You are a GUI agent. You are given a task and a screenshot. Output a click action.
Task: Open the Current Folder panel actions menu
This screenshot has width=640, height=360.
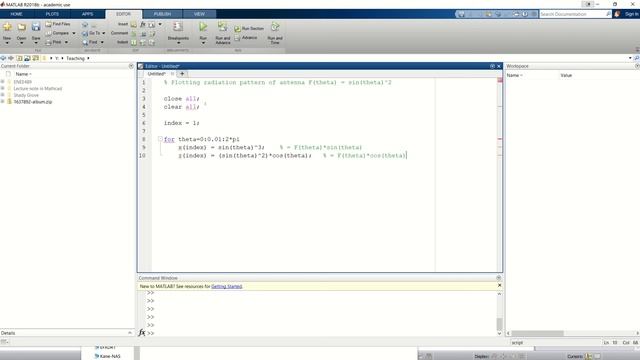(131, 66)
